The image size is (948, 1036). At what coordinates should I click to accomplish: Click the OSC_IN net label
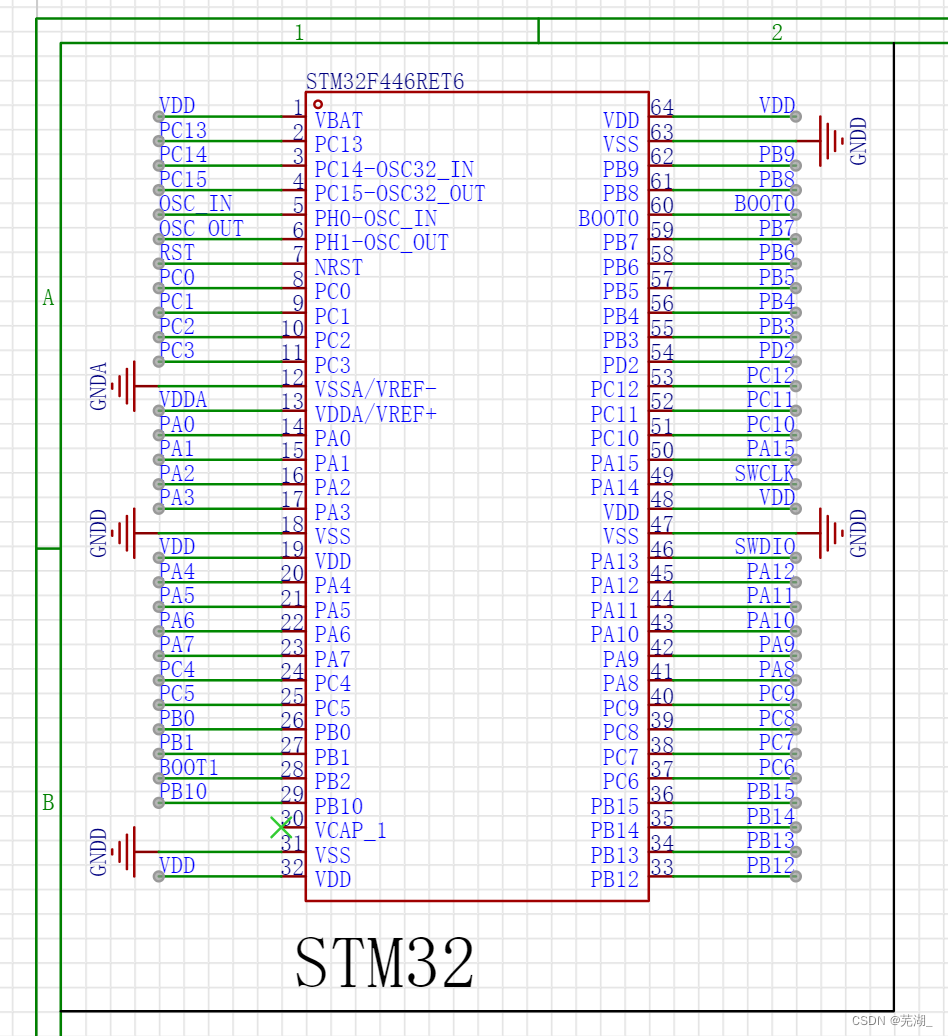pyautogui.click(x=196, y=204)
